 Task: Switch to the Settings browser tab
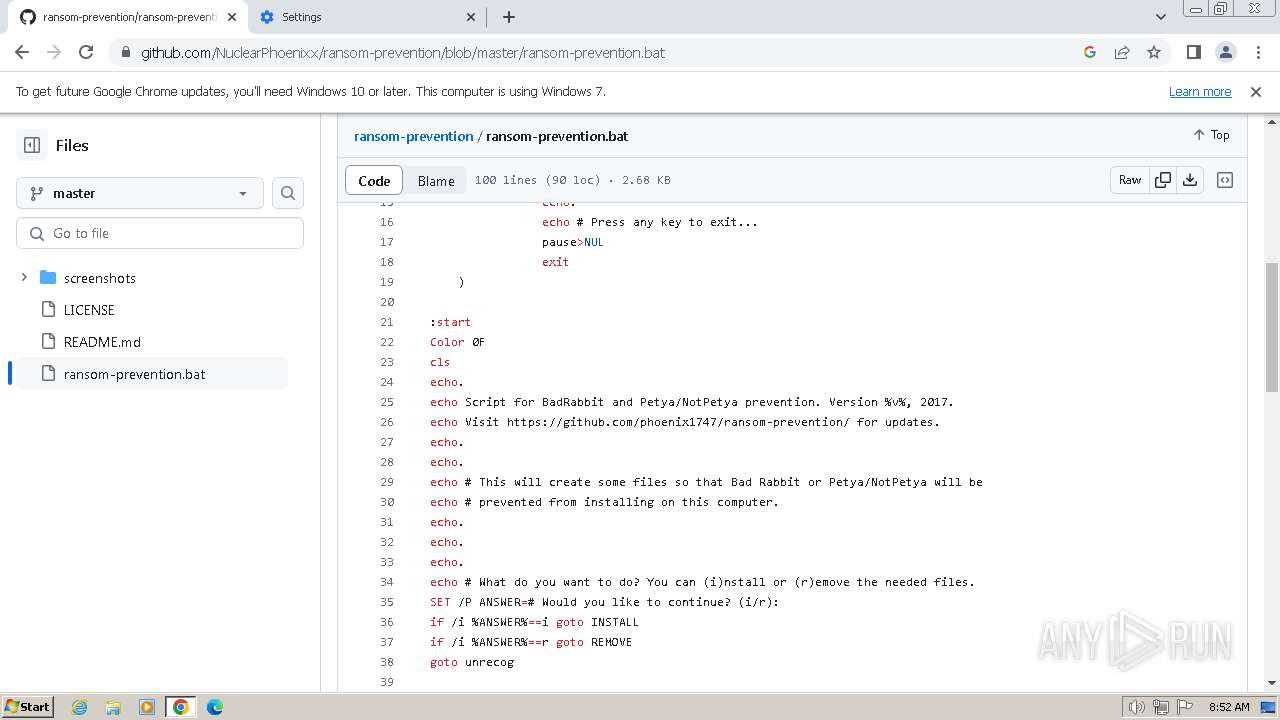[367, 17]
